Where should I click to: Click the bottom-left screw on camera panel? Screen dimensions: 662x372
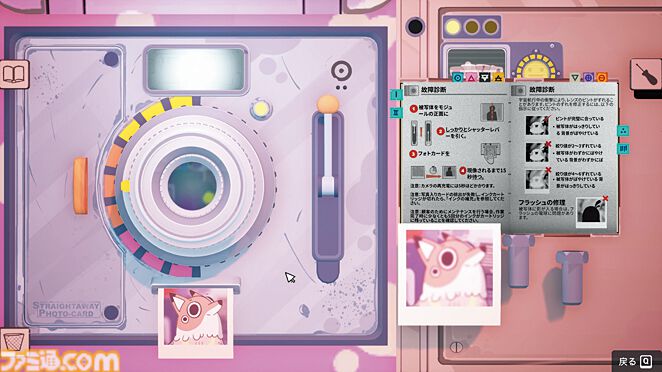[111, 312]
